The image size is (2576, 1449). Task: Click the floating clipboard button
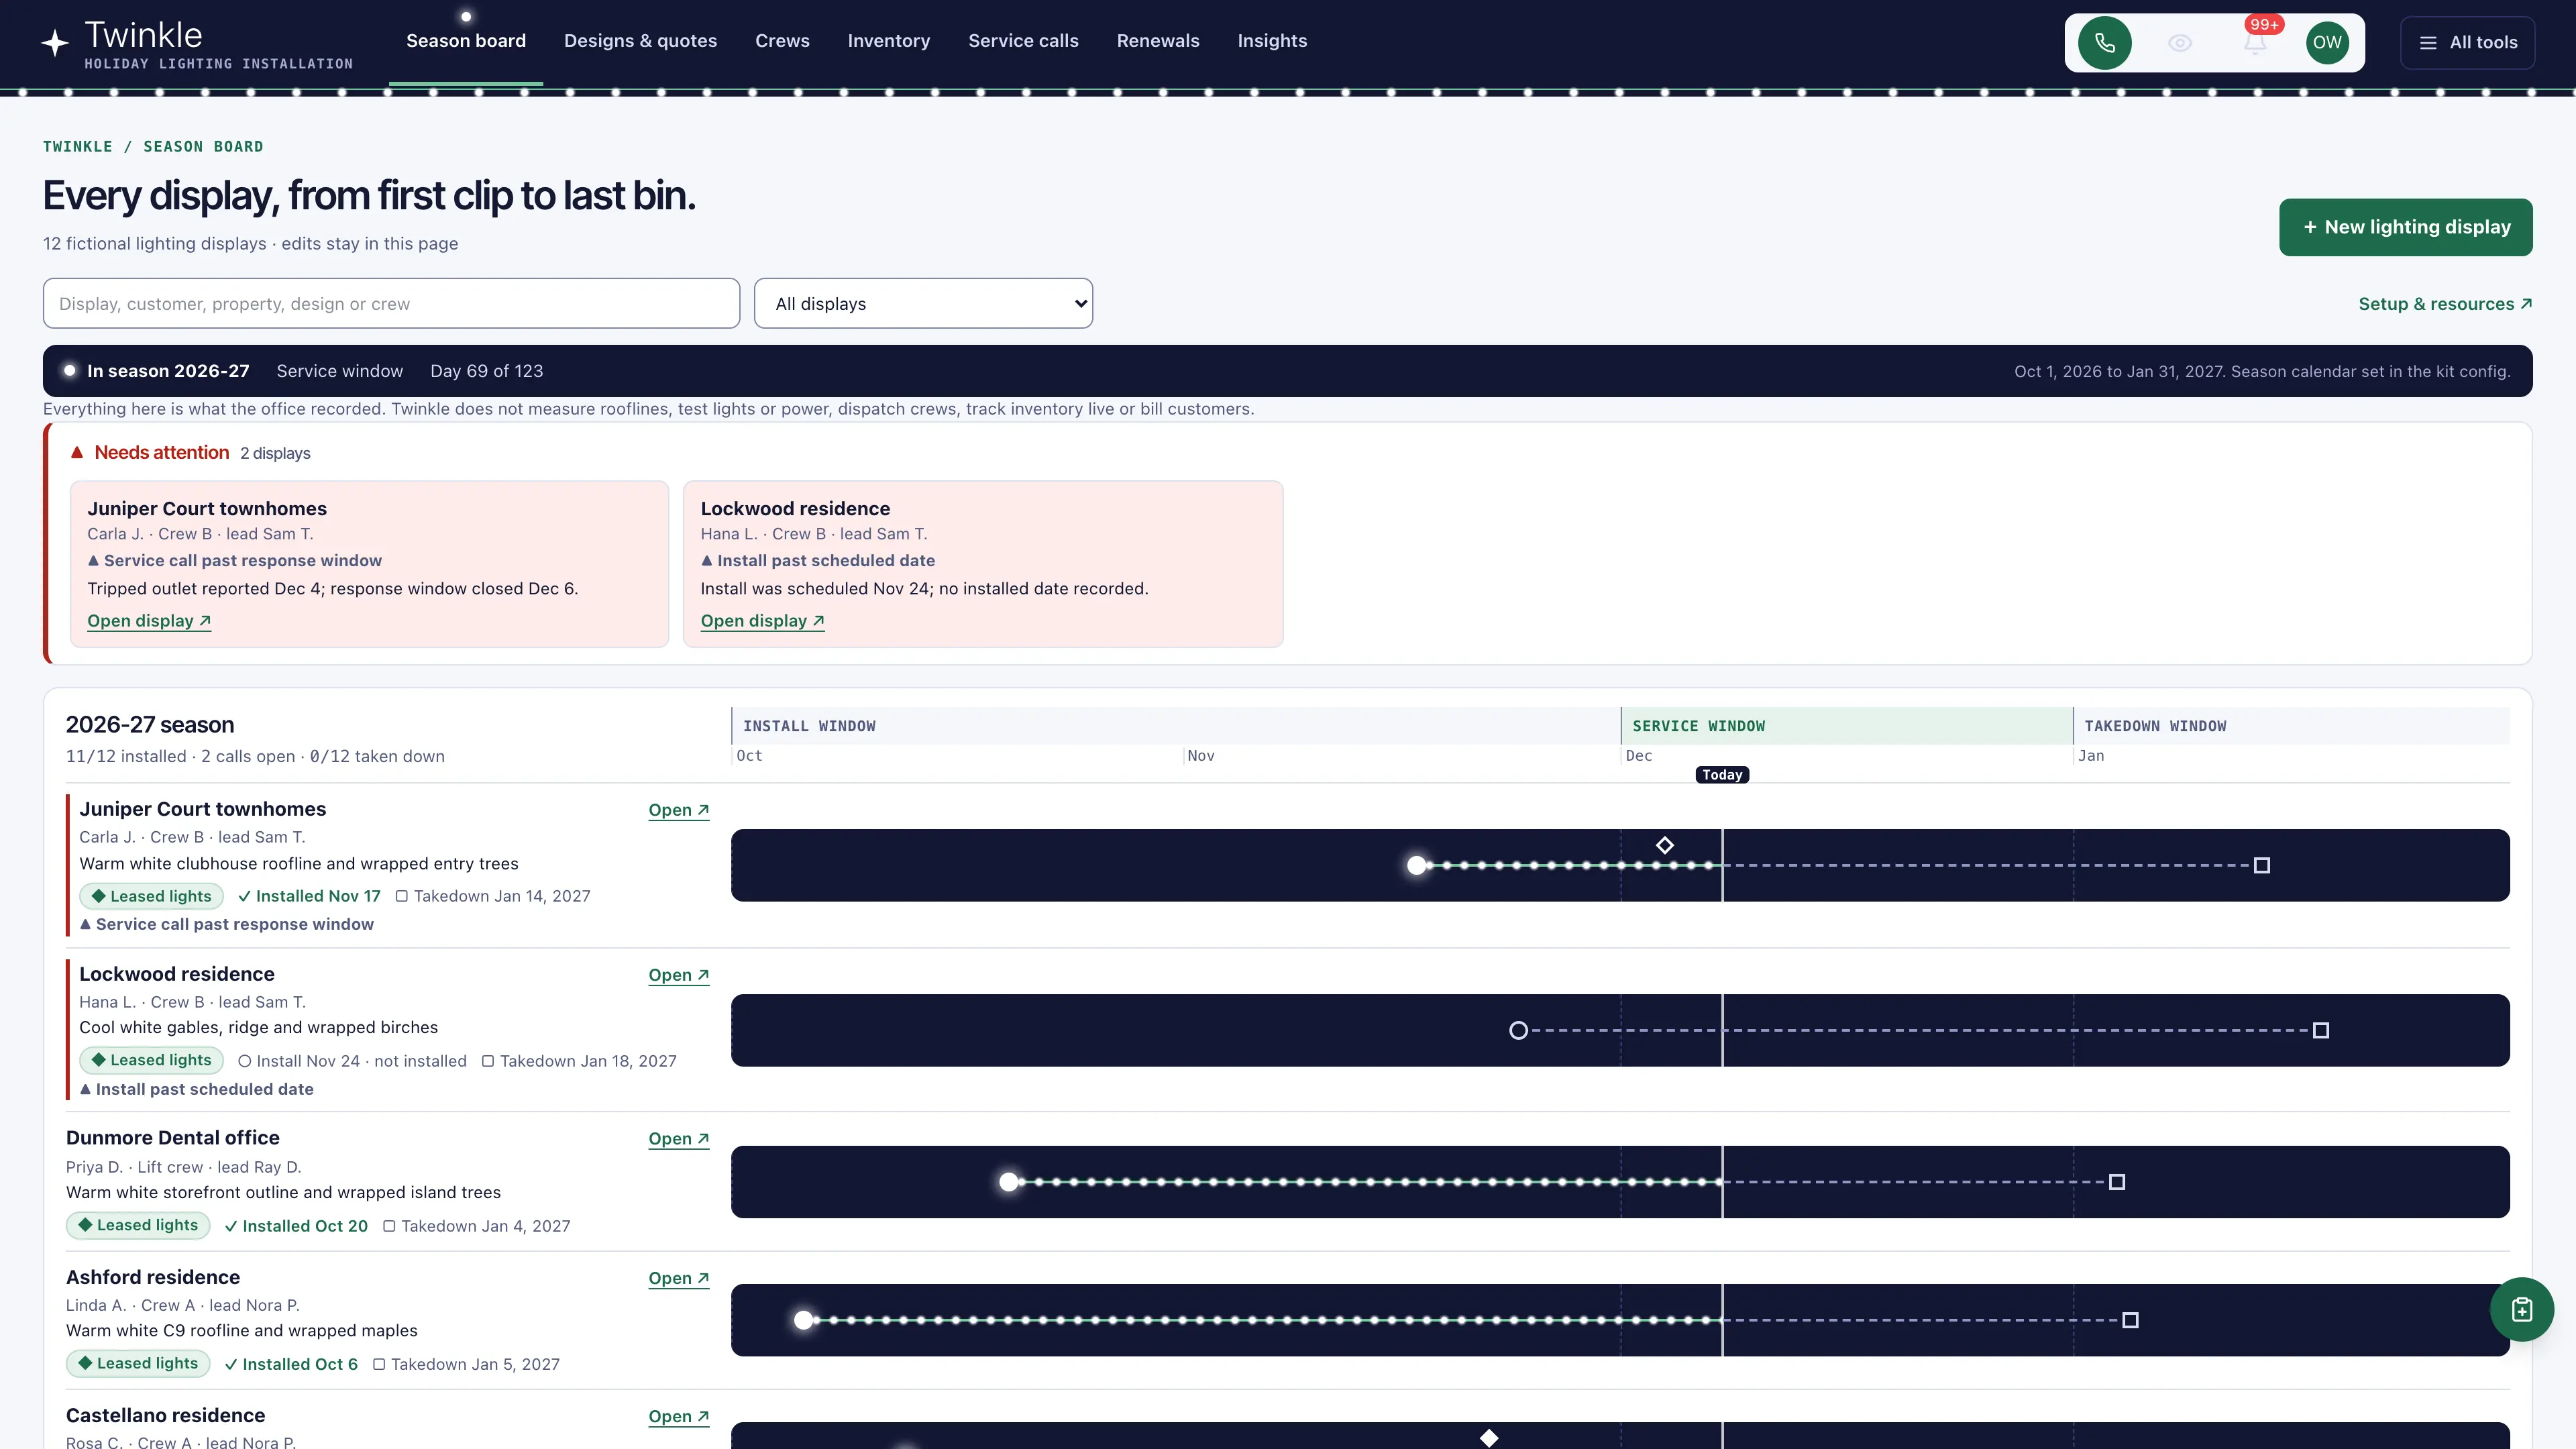coord(2521,1309)
